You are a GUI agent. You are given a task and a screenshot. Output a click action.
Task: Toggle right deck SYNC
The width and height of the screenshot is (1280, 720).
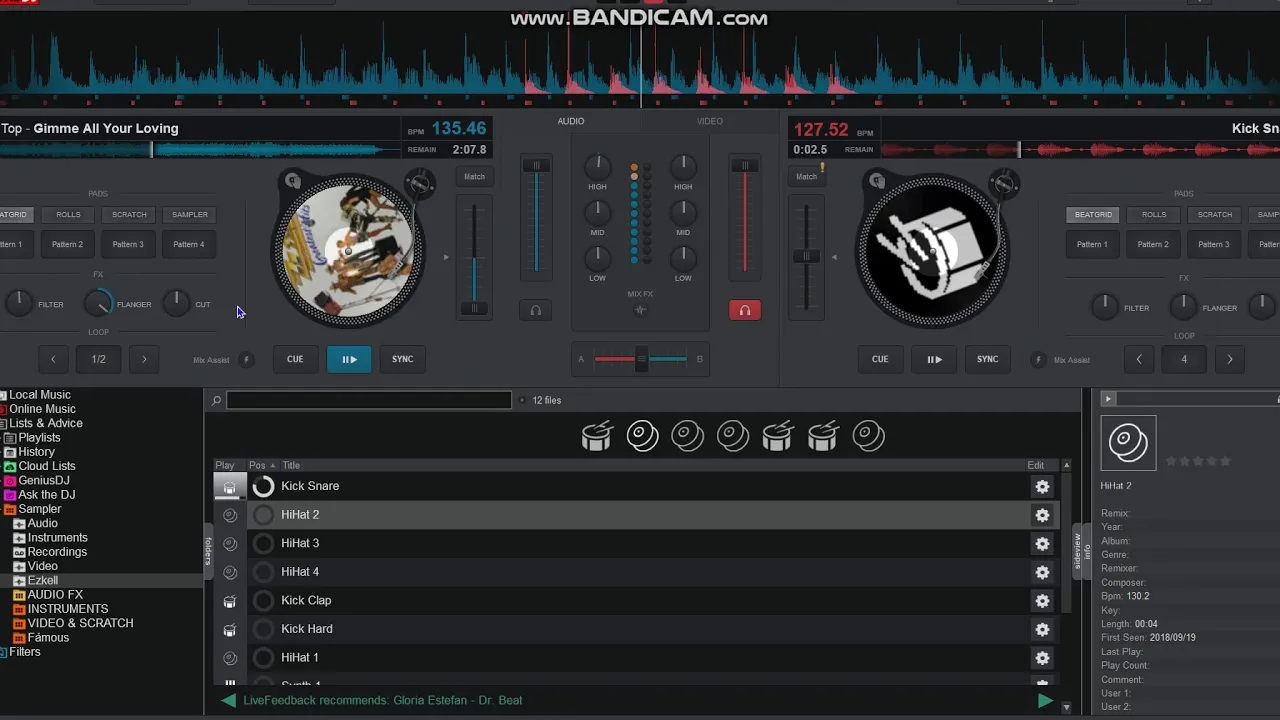click(x=987, y=359)
